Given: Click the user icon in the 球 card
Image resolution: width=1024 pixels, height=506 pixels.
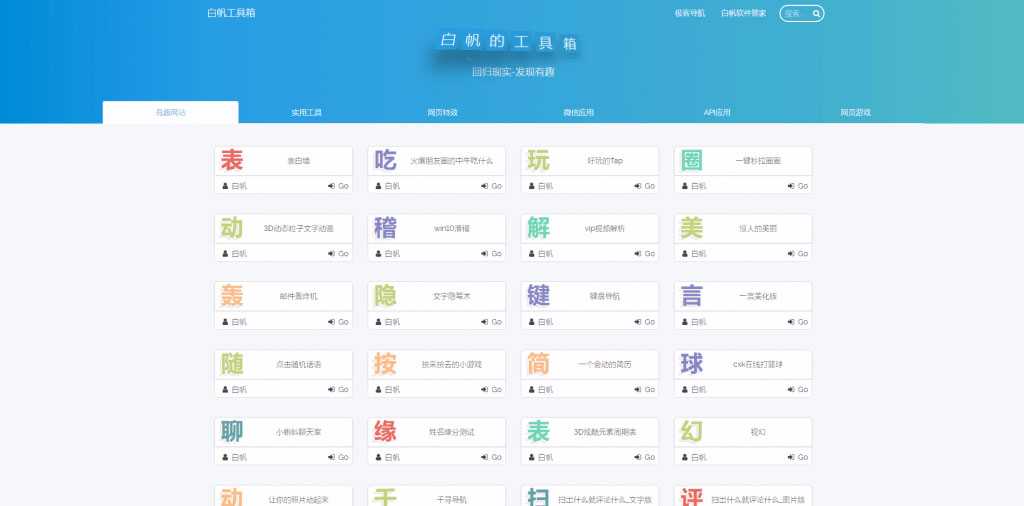Looking at the screenshot, I should tap(685, 390).
